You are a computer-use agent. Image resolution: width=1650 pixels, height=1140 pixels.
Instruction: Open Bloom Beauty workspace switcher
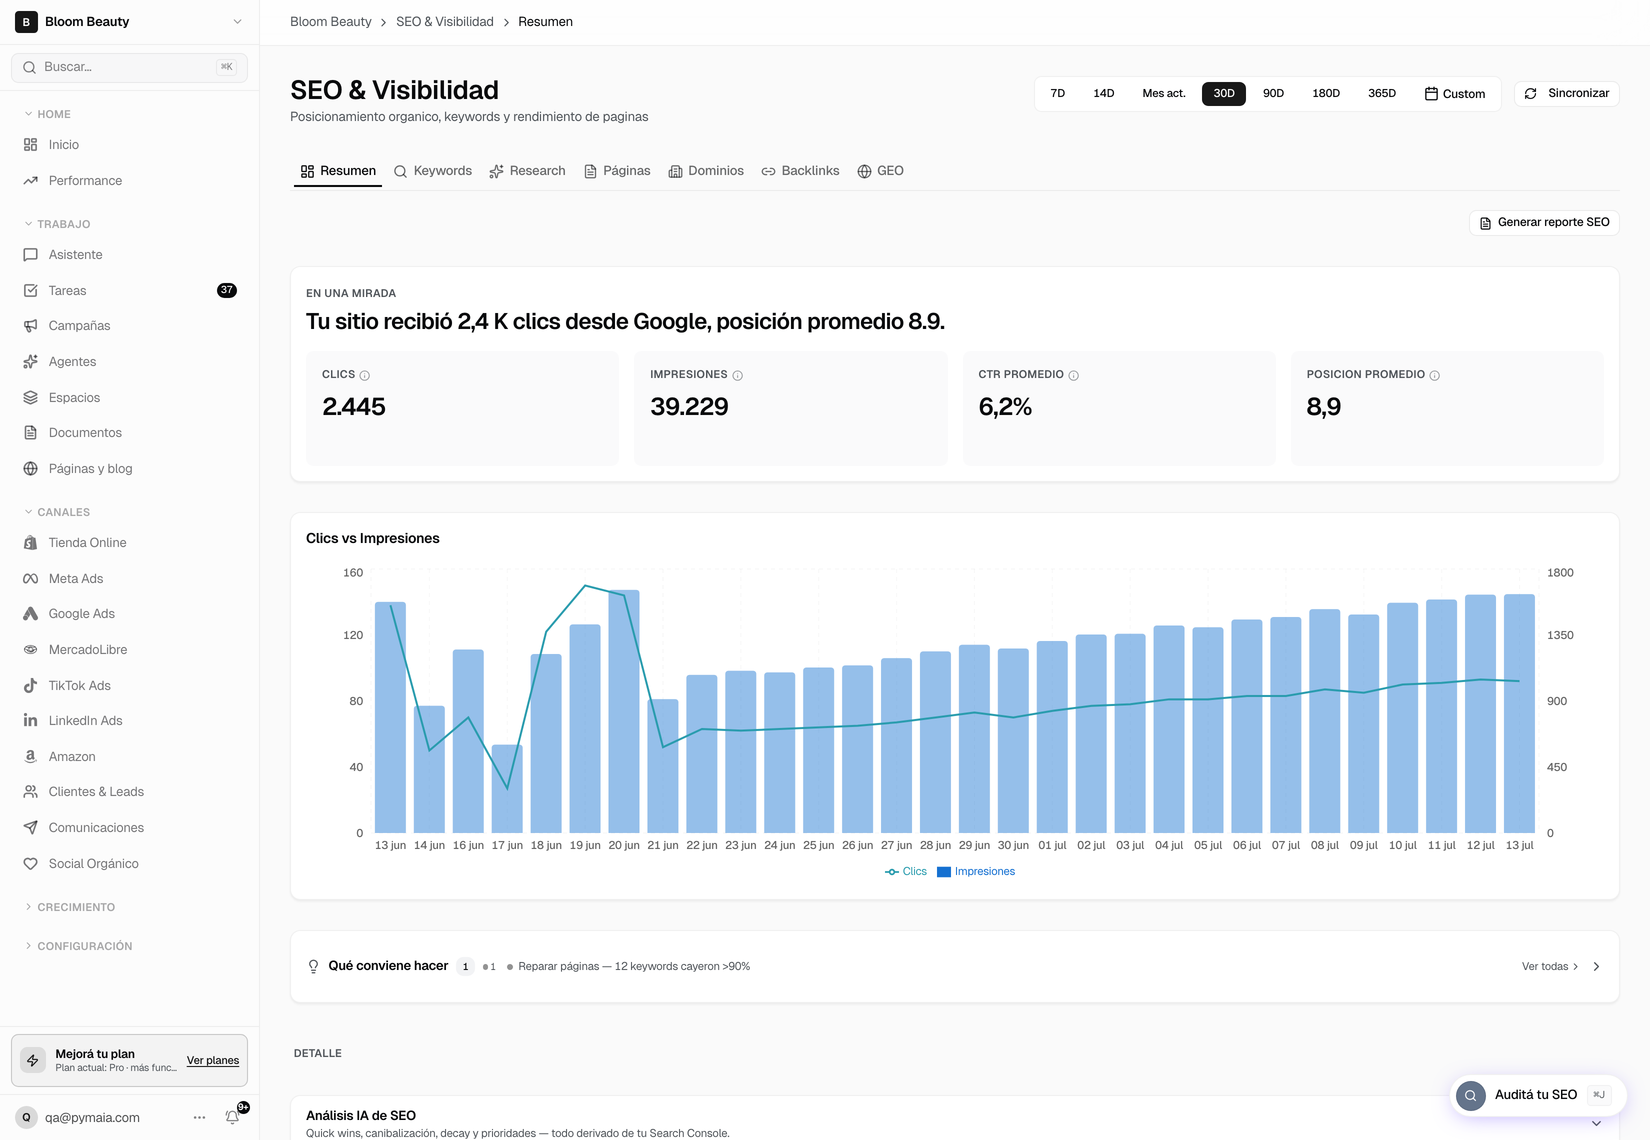coord(129,22)
